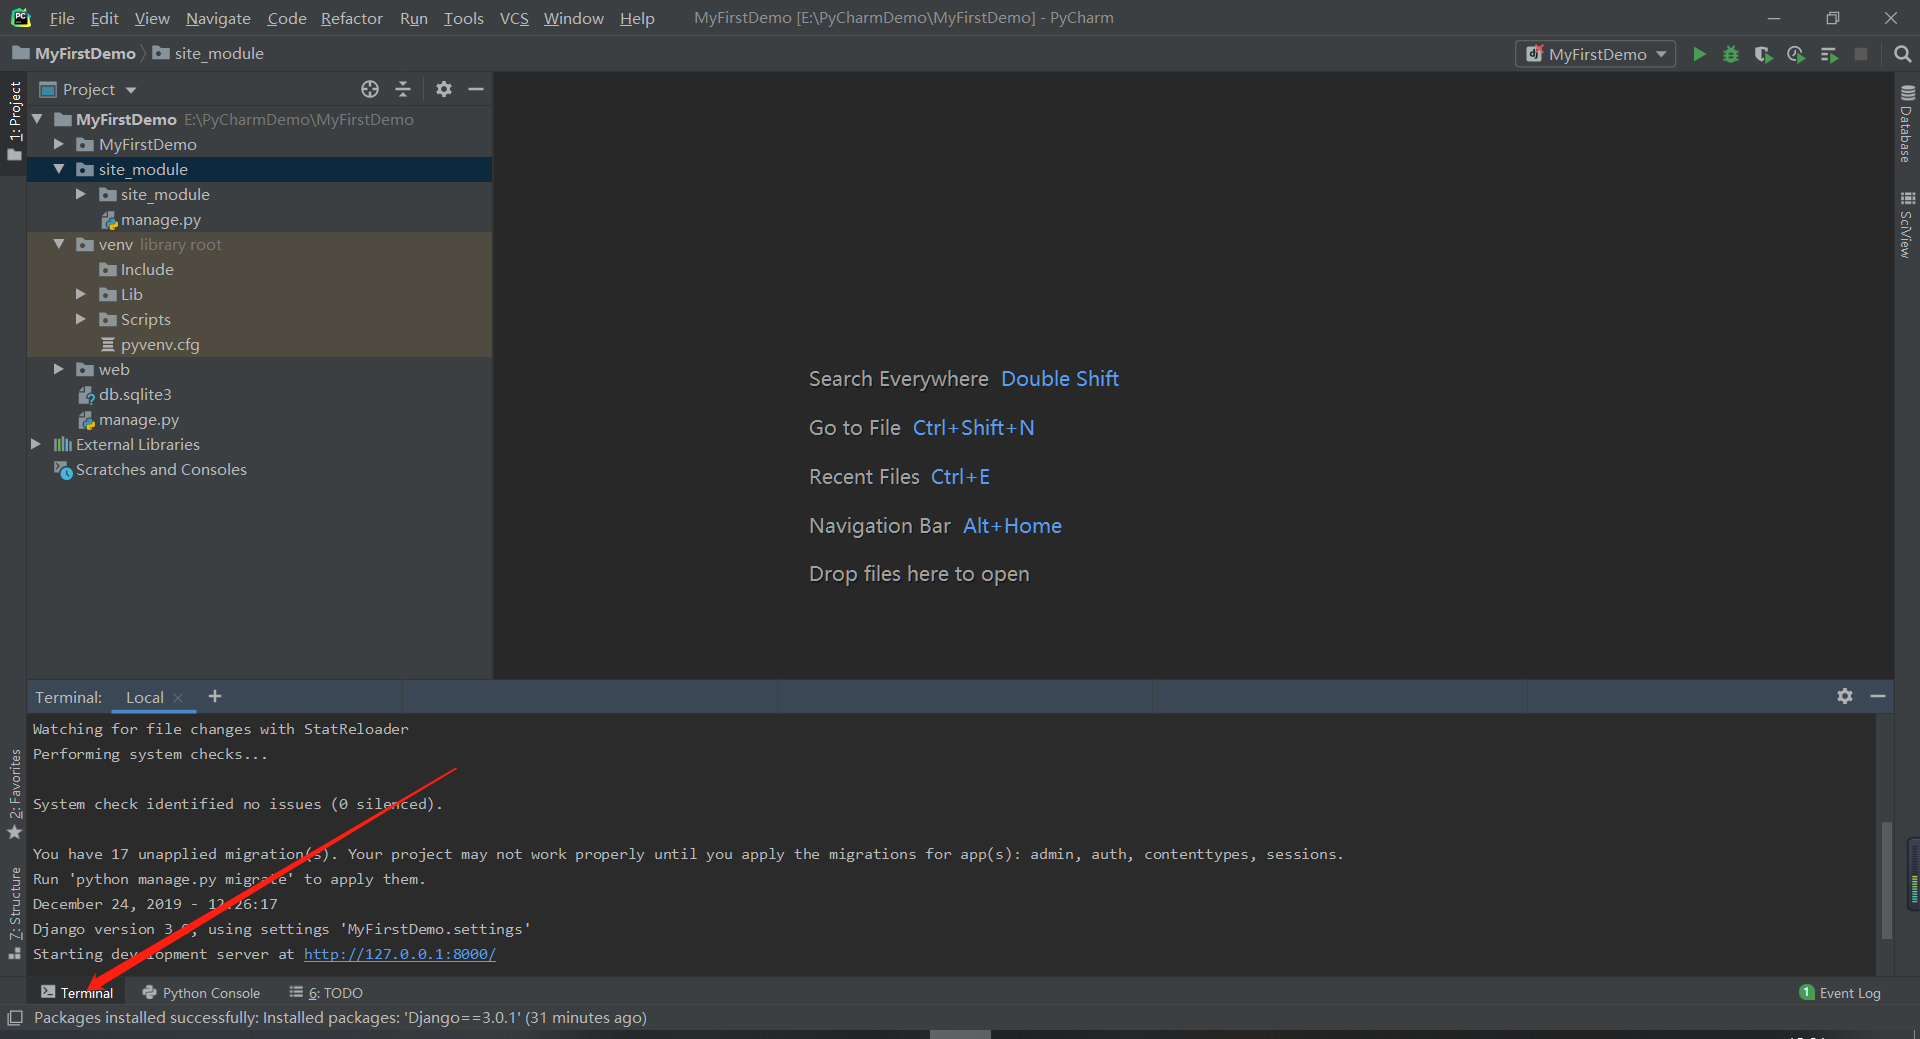Open the Edit menu
The width and height of the screenshot is (1920, 1039).
(x=104, y=18)
